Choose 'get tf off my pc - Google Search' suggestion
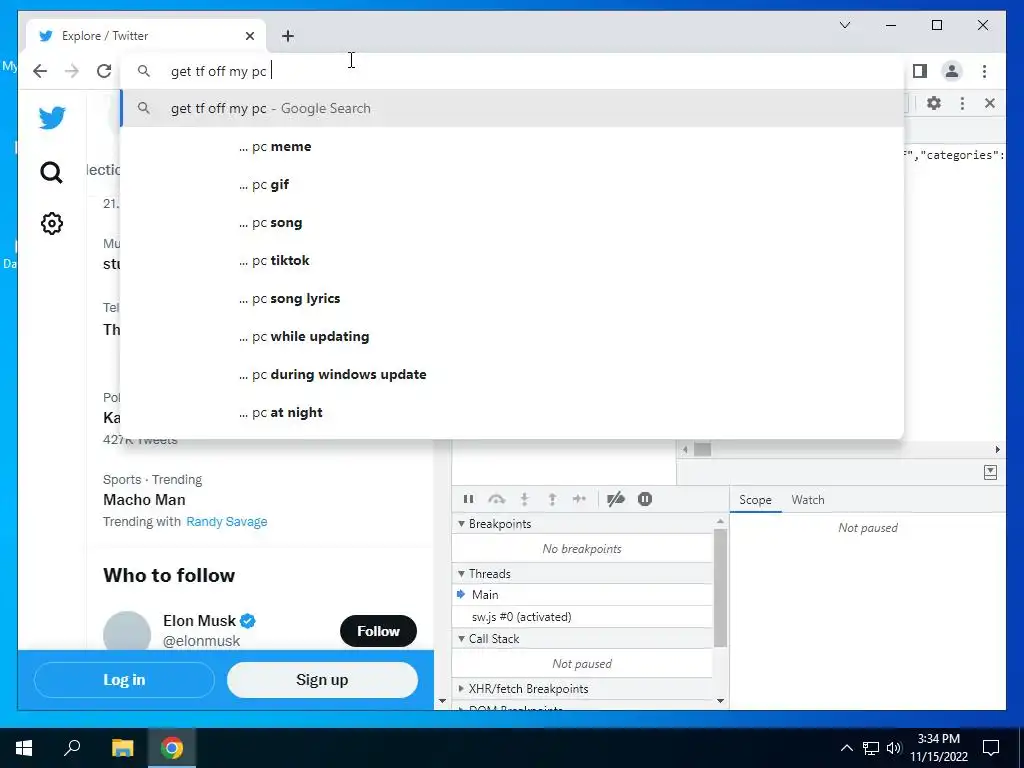The height and width of the screenshot is (768, 1024). [x=512, y=108]
